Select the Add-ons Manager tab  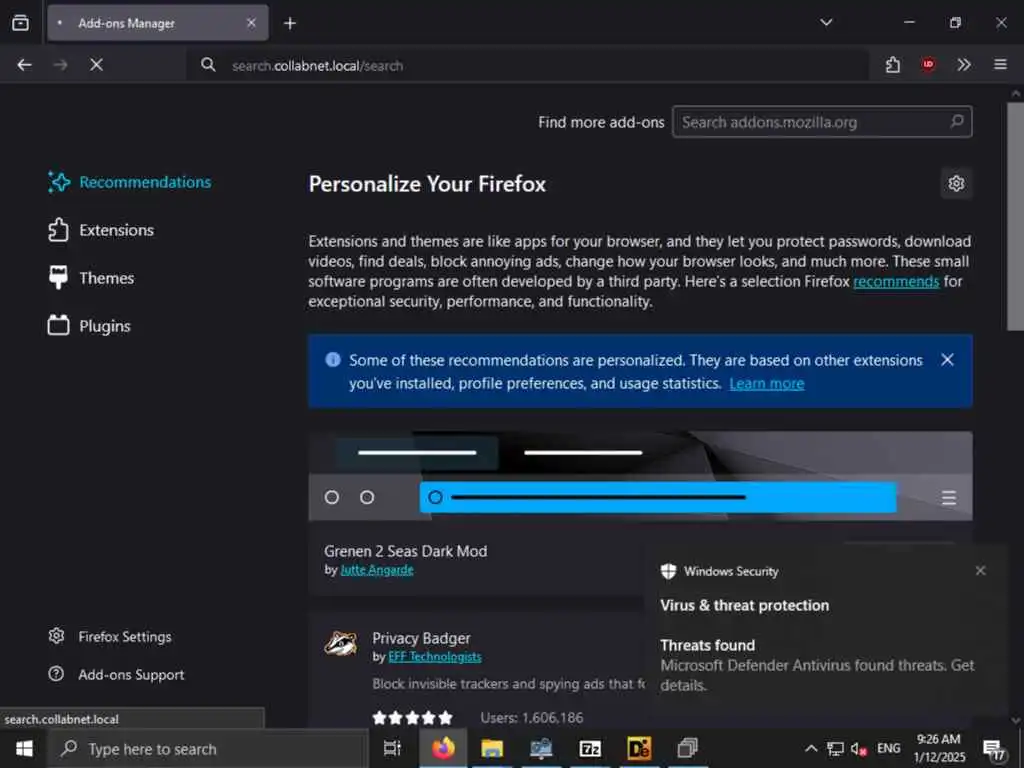[x=157, y=23]
